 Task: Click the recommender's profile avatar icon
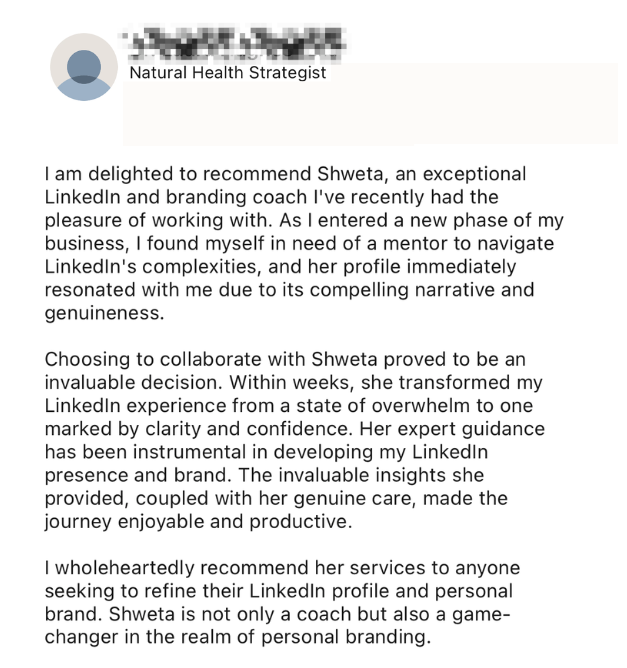pyautogui.click(x=84, y=67)
